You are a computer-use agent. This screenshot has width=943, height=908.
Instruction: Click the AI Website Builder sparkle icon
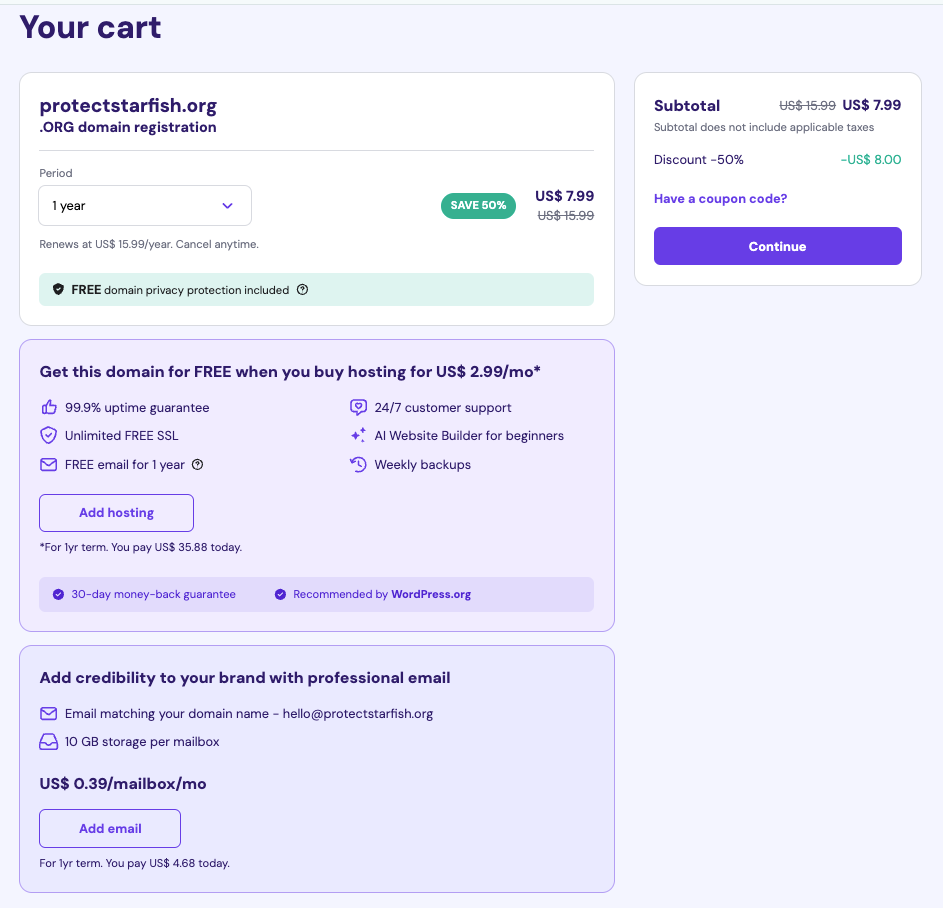click(x=358, y=435)
